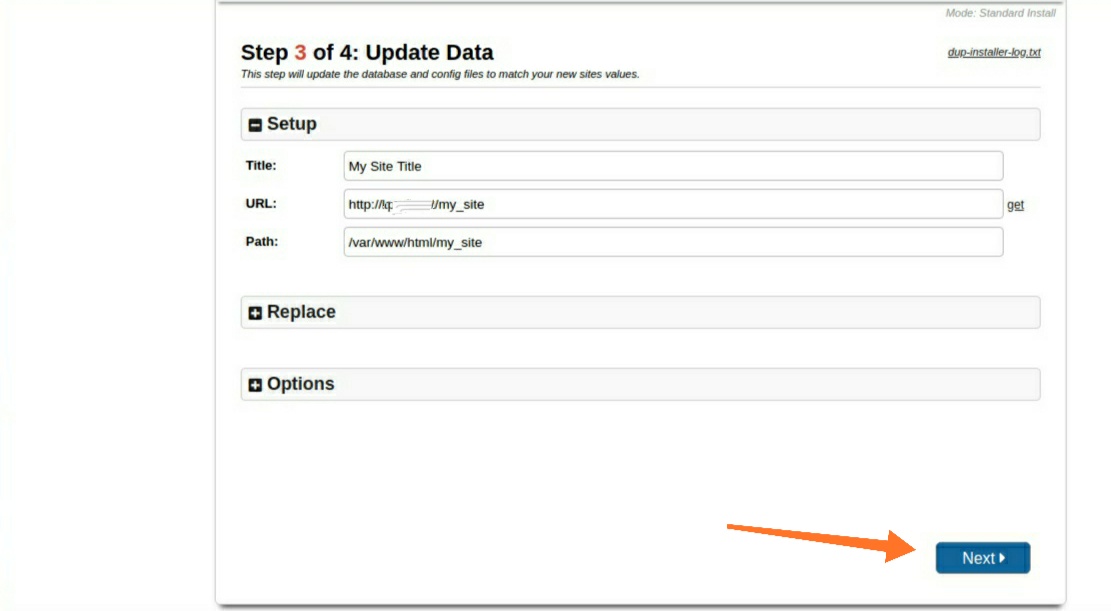The width and height of the screenshot is (1111, 611).
Task: Click the 'Step 3 of 4: Update Data' heading
Action: click(x=367, y=53)
